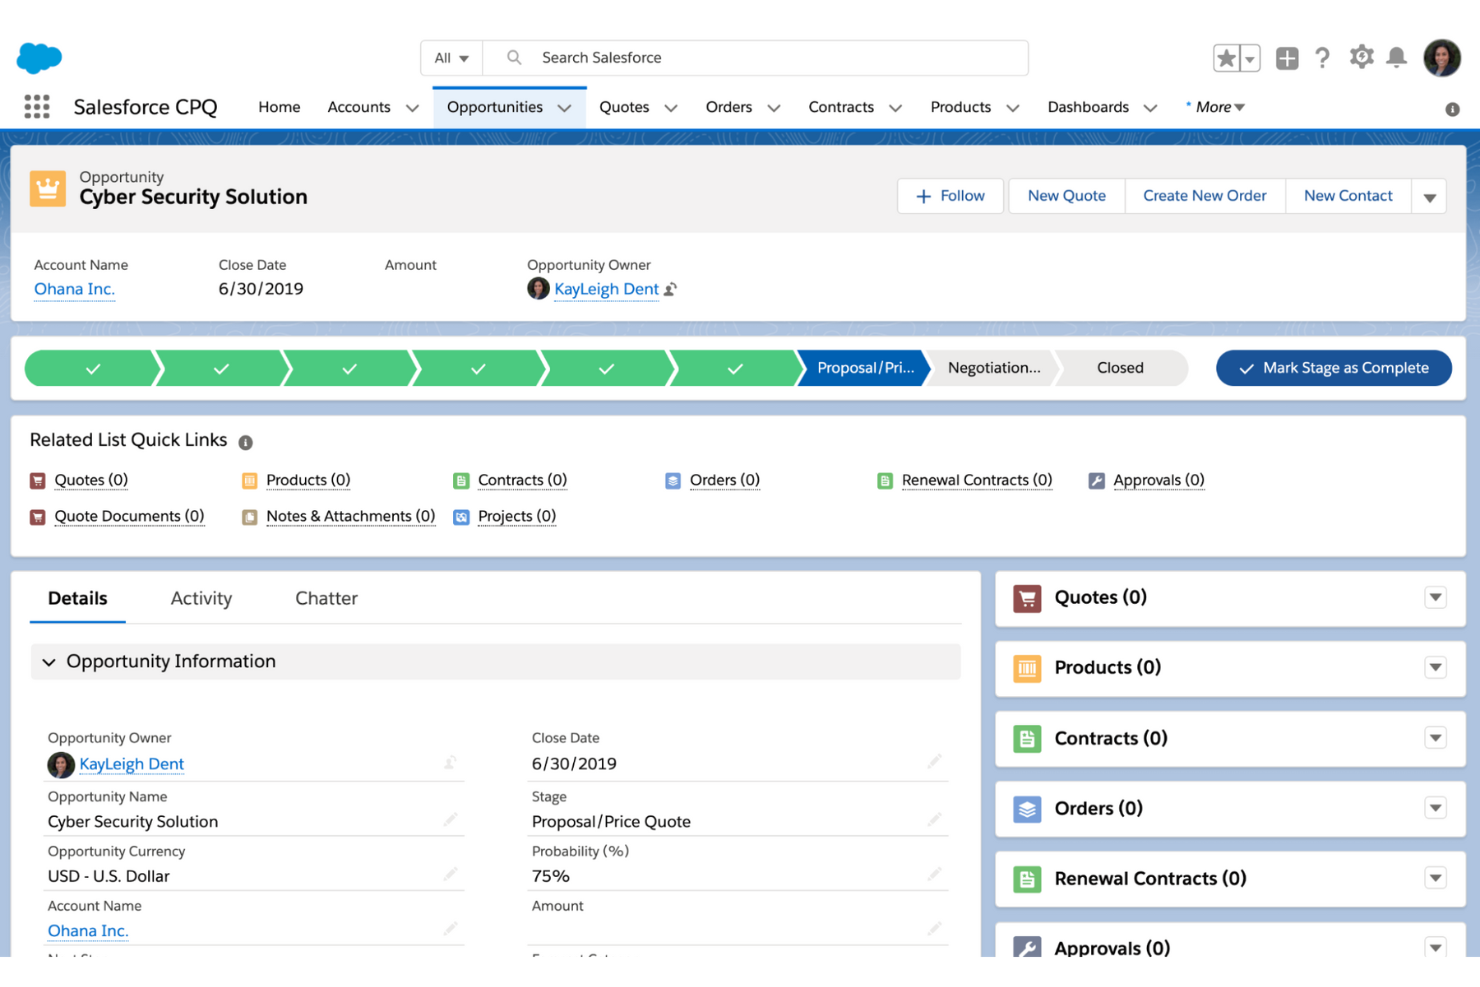Open the search scope All dropdown
Screen dimensions: 1480x987
(452, 58)
